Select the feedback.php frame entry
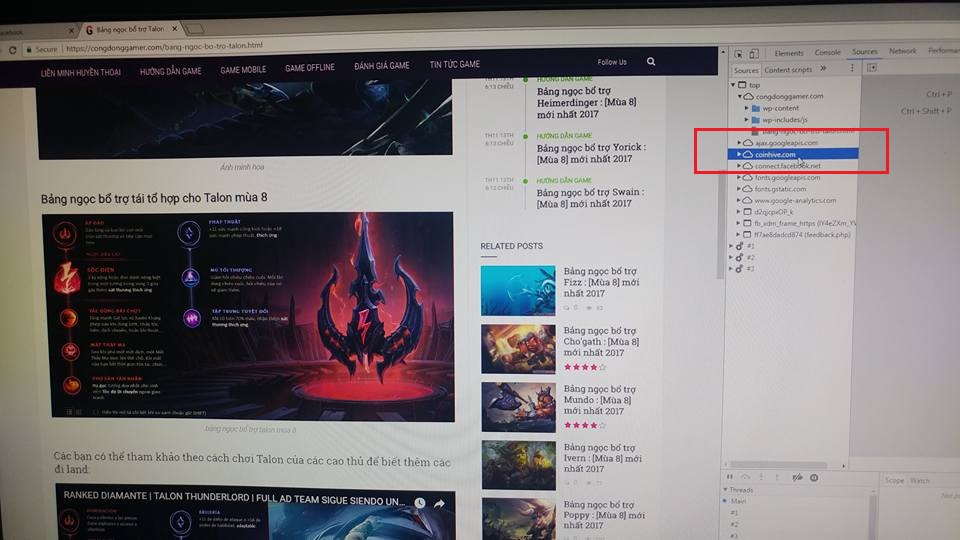The height and width of the screenshot is (540, 960). coord(802,234)
